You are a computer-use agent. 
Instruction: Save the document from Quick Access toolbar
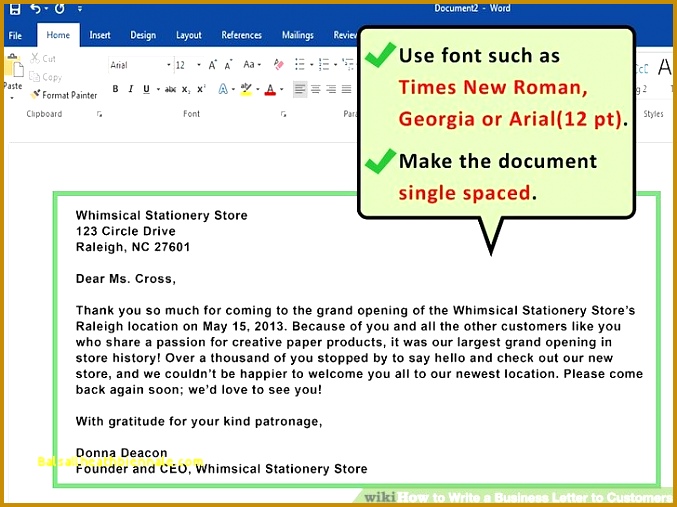tap(15, 9)
